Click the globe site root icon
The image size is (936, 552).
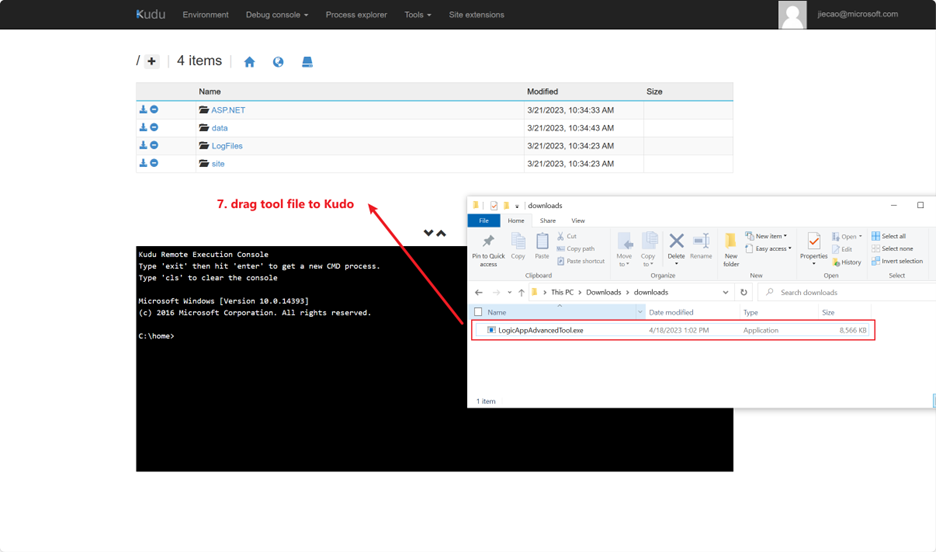278,62
